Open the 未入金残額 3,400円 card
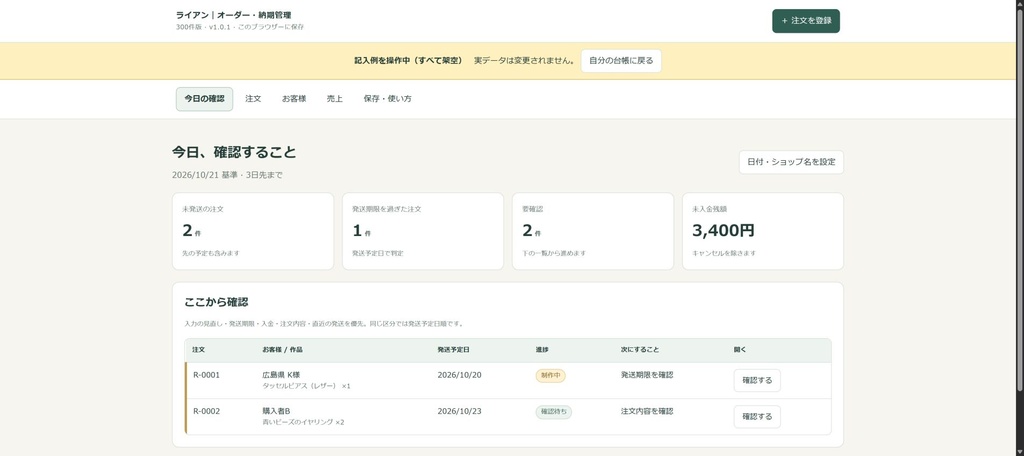Screen dimensions: 1024x456 click(763, 231)
